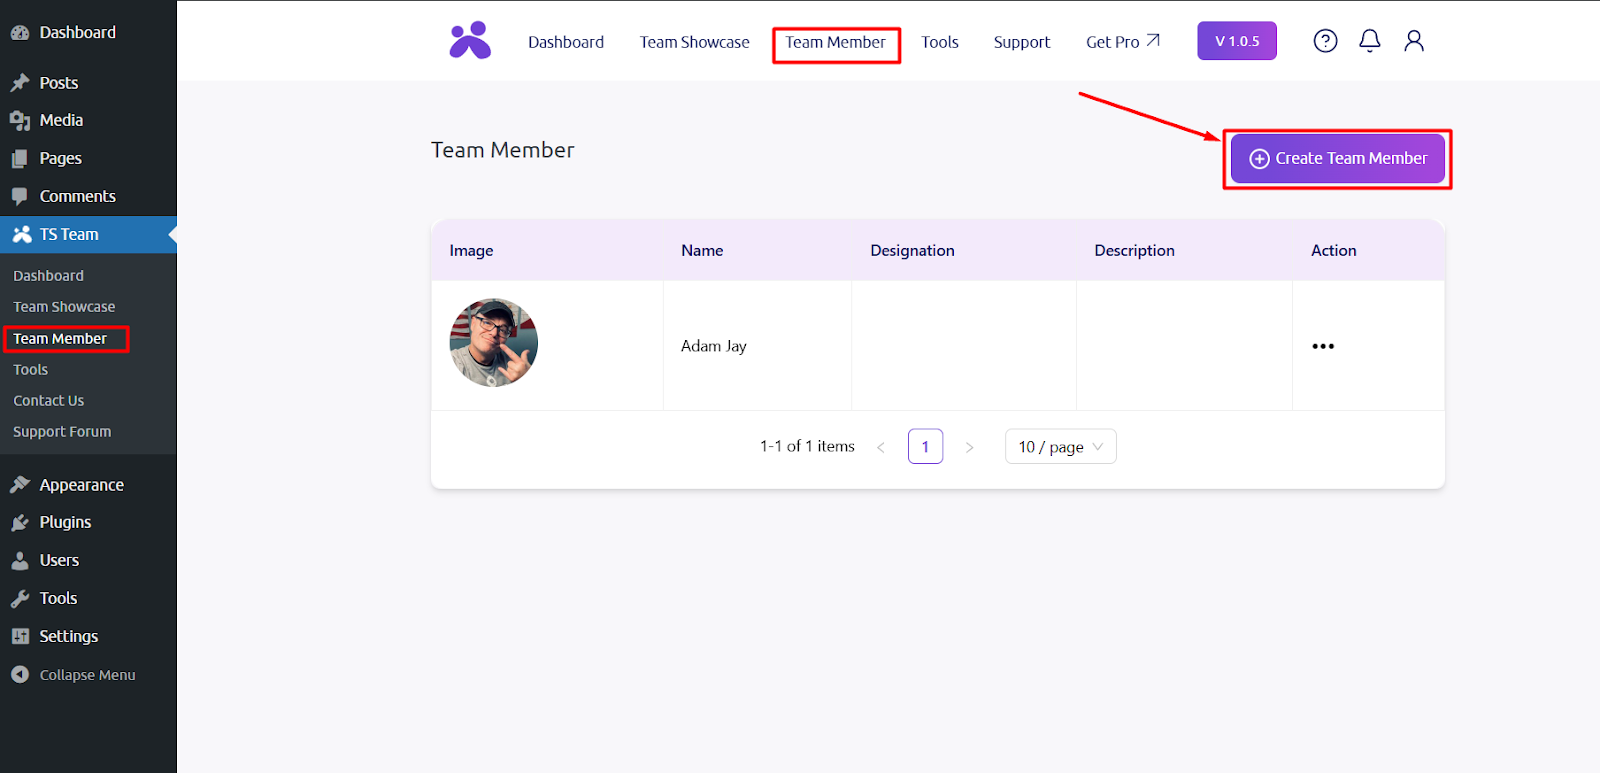Click the user profile icon

coord(1413,41)
